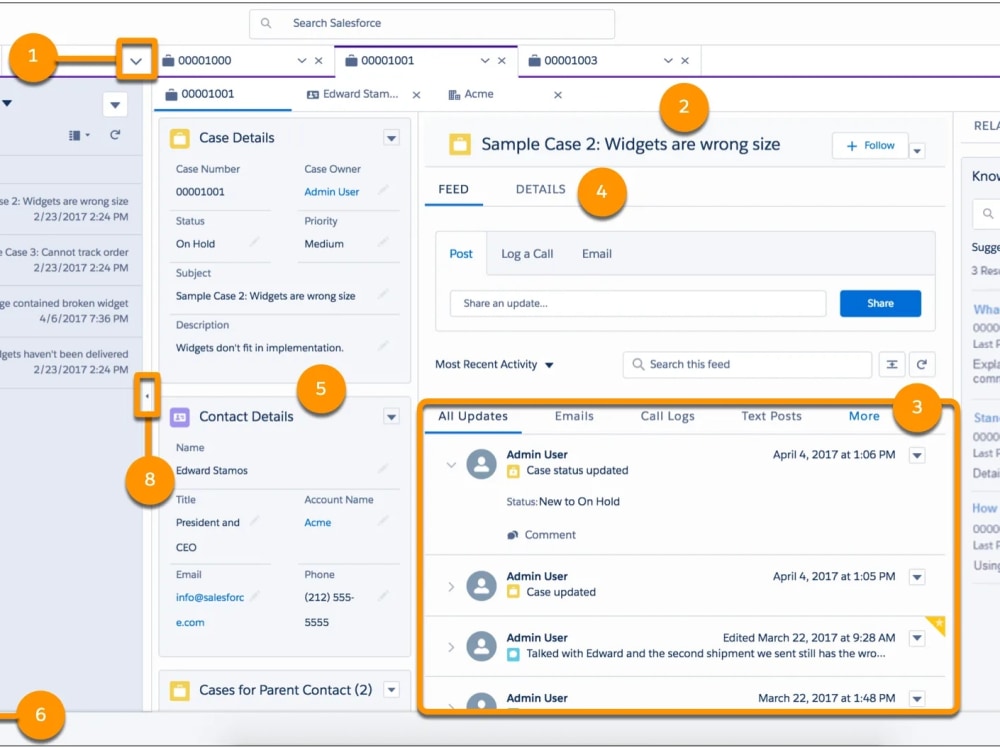The image size is (1000, 750).
Task: Open the Case Details panel actions dropdown
Action: pos(392,137)
